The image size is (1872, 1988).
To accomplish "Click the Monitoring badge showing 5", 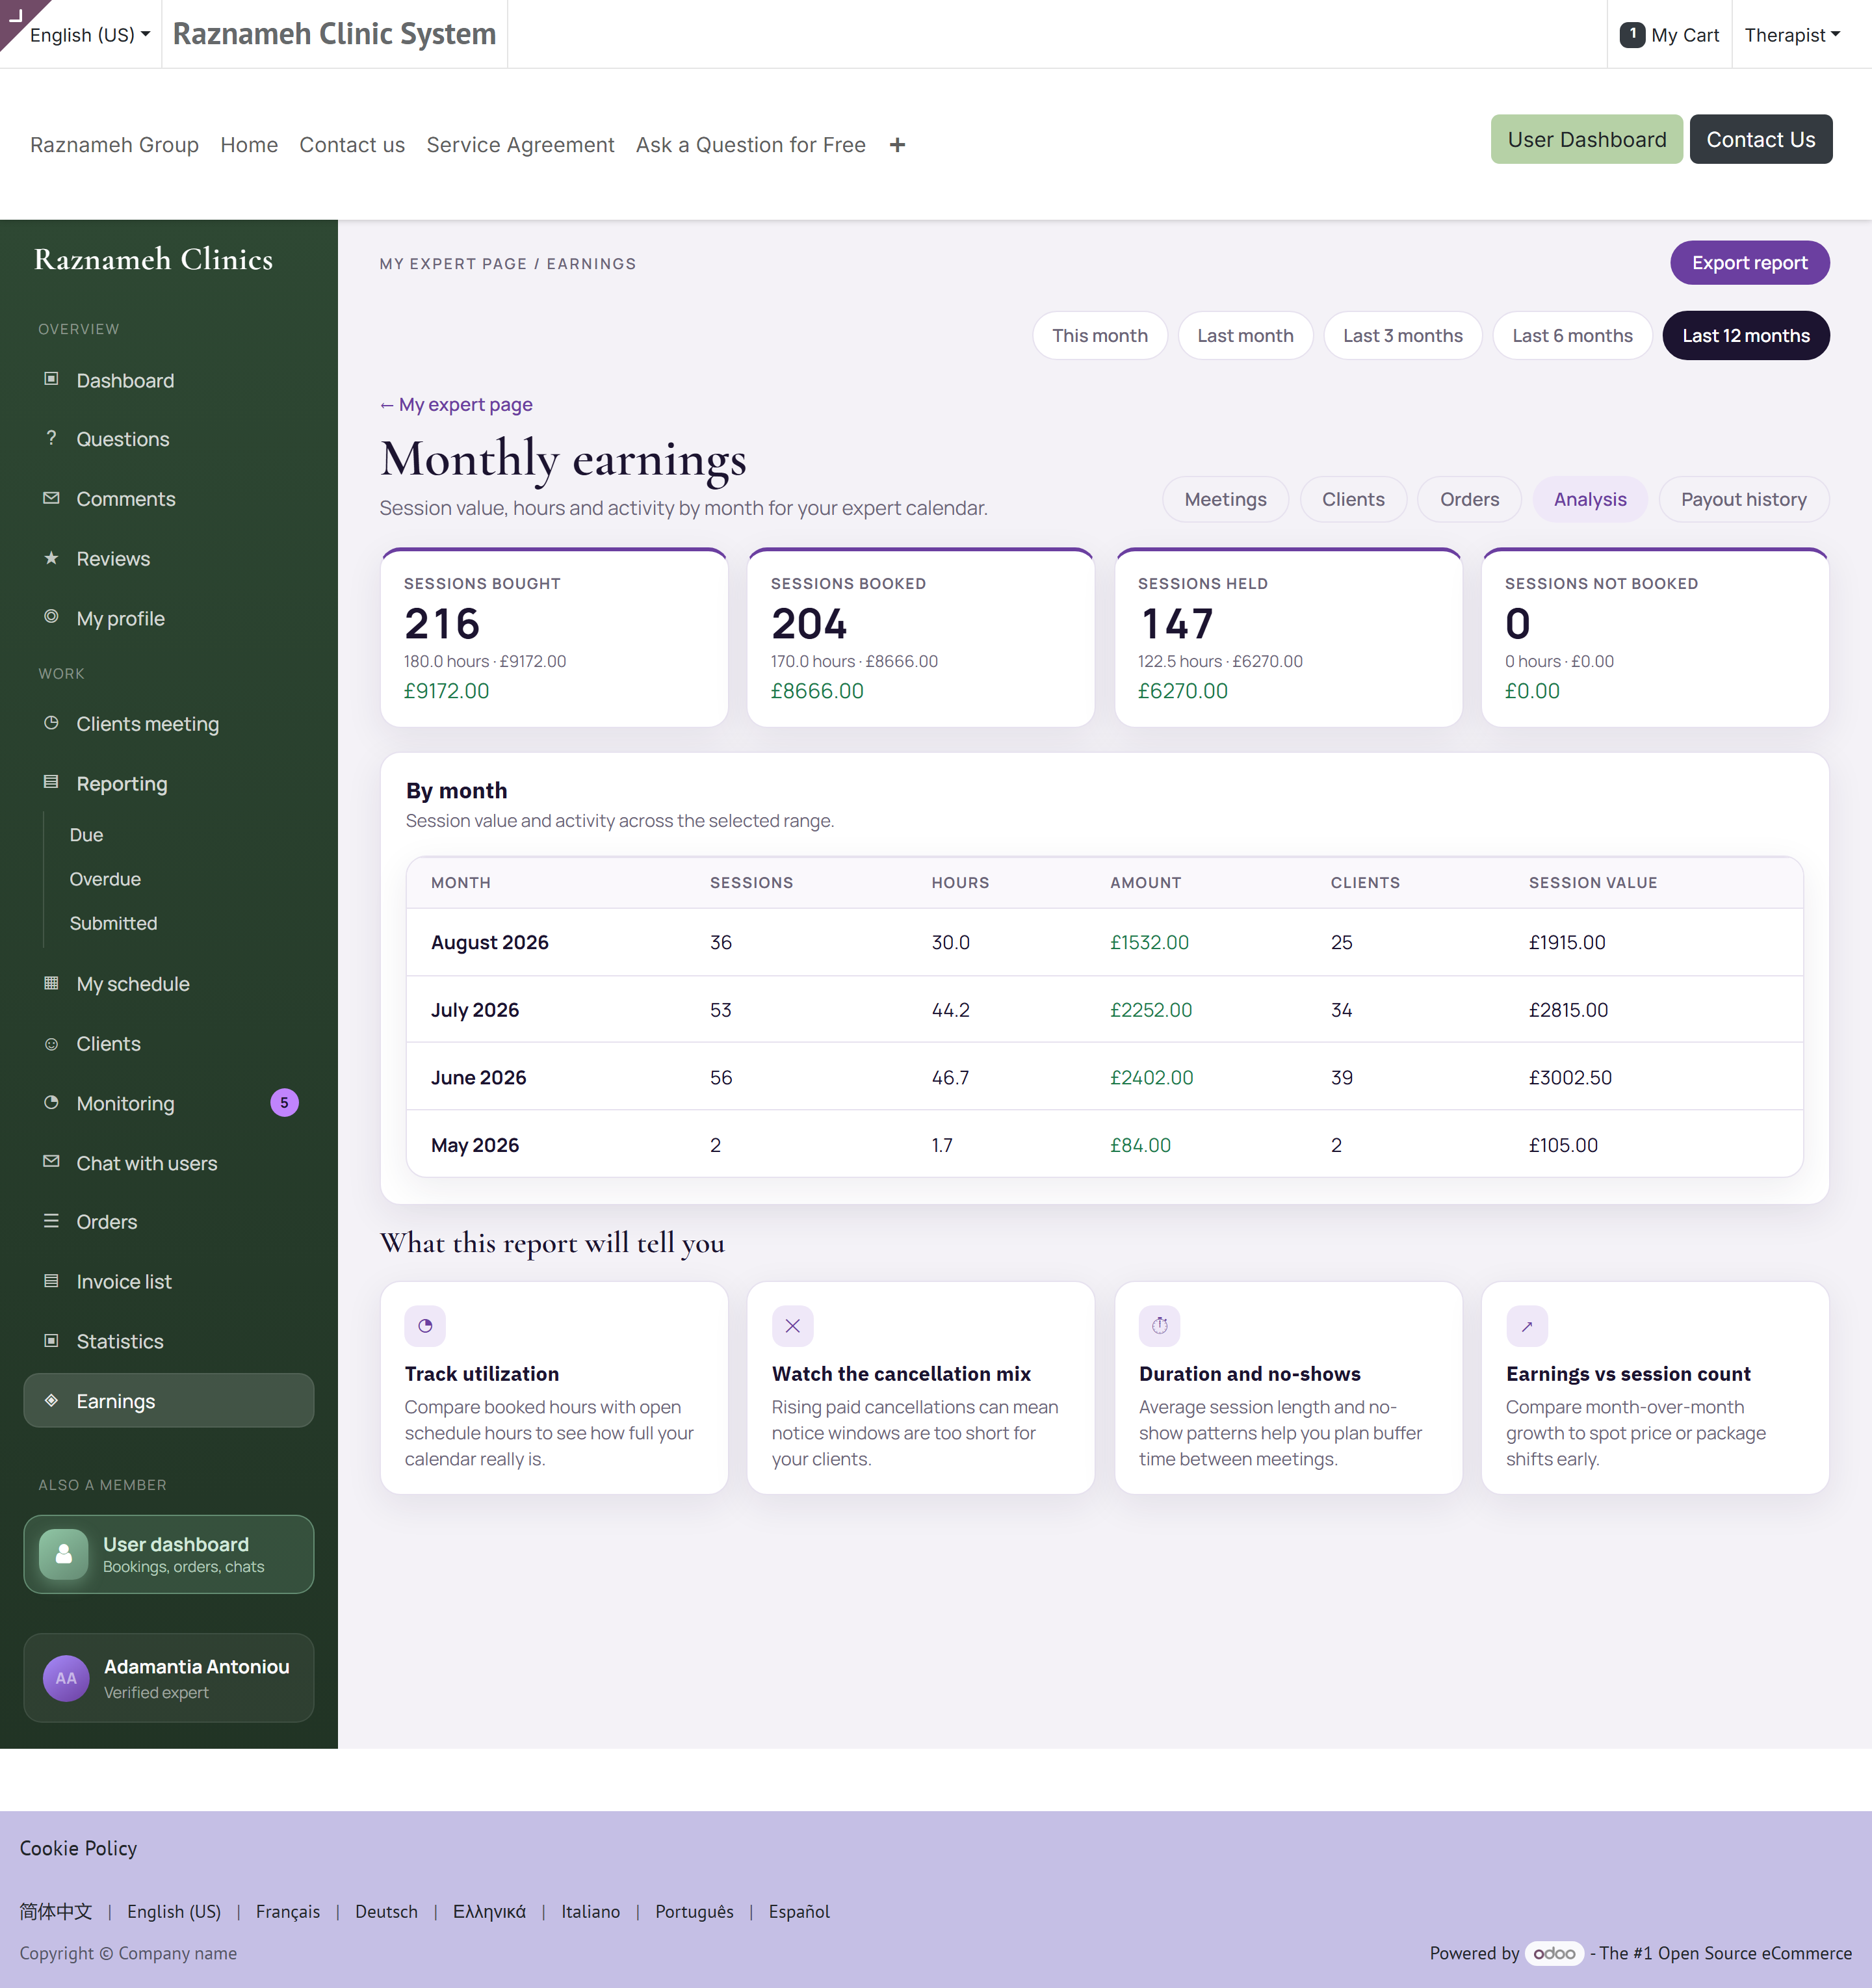I will pos(284,1102).
